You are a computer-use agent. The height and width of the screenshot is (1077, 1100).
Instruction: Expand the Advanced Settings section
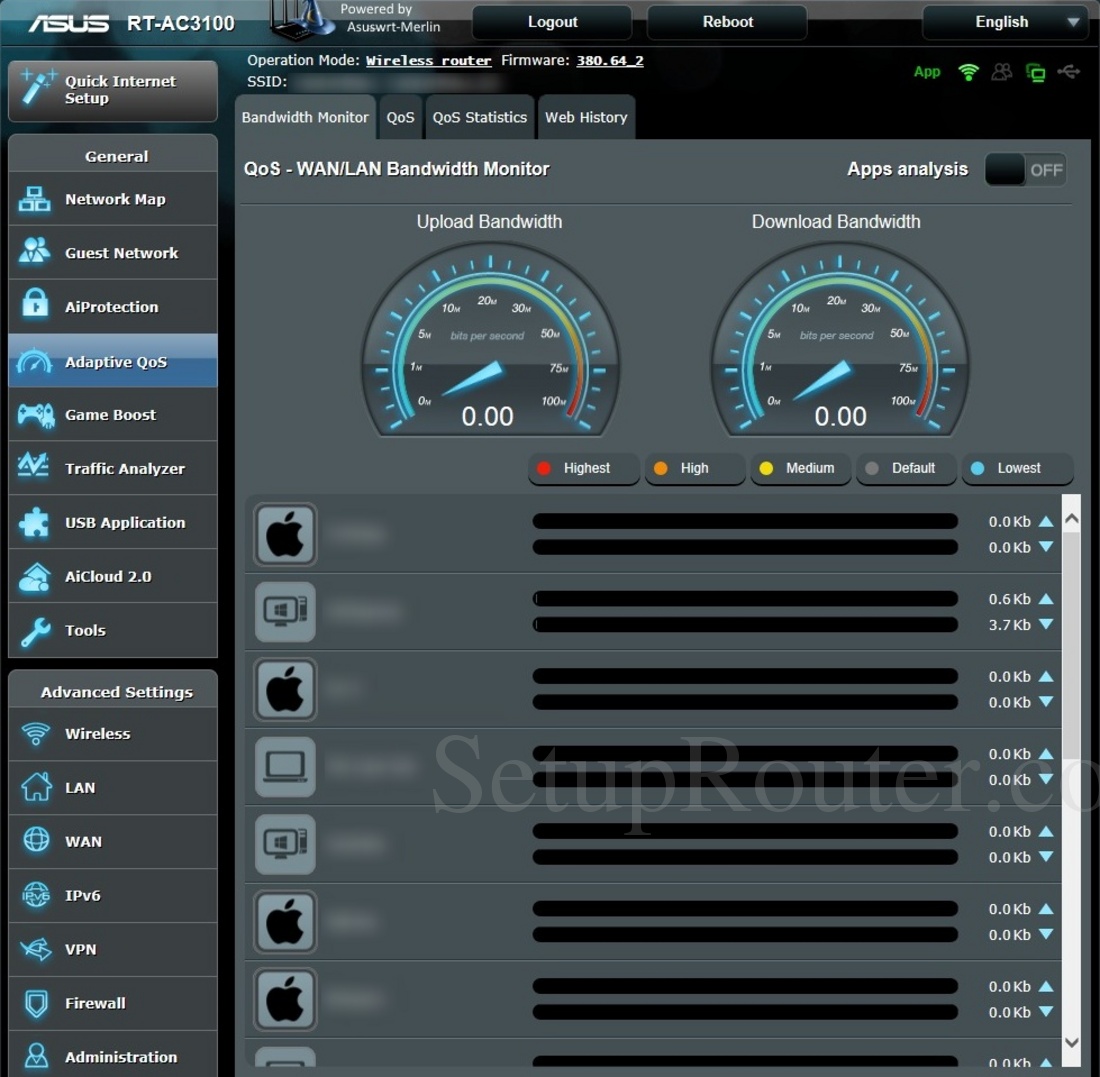click(x=116, y=691)
